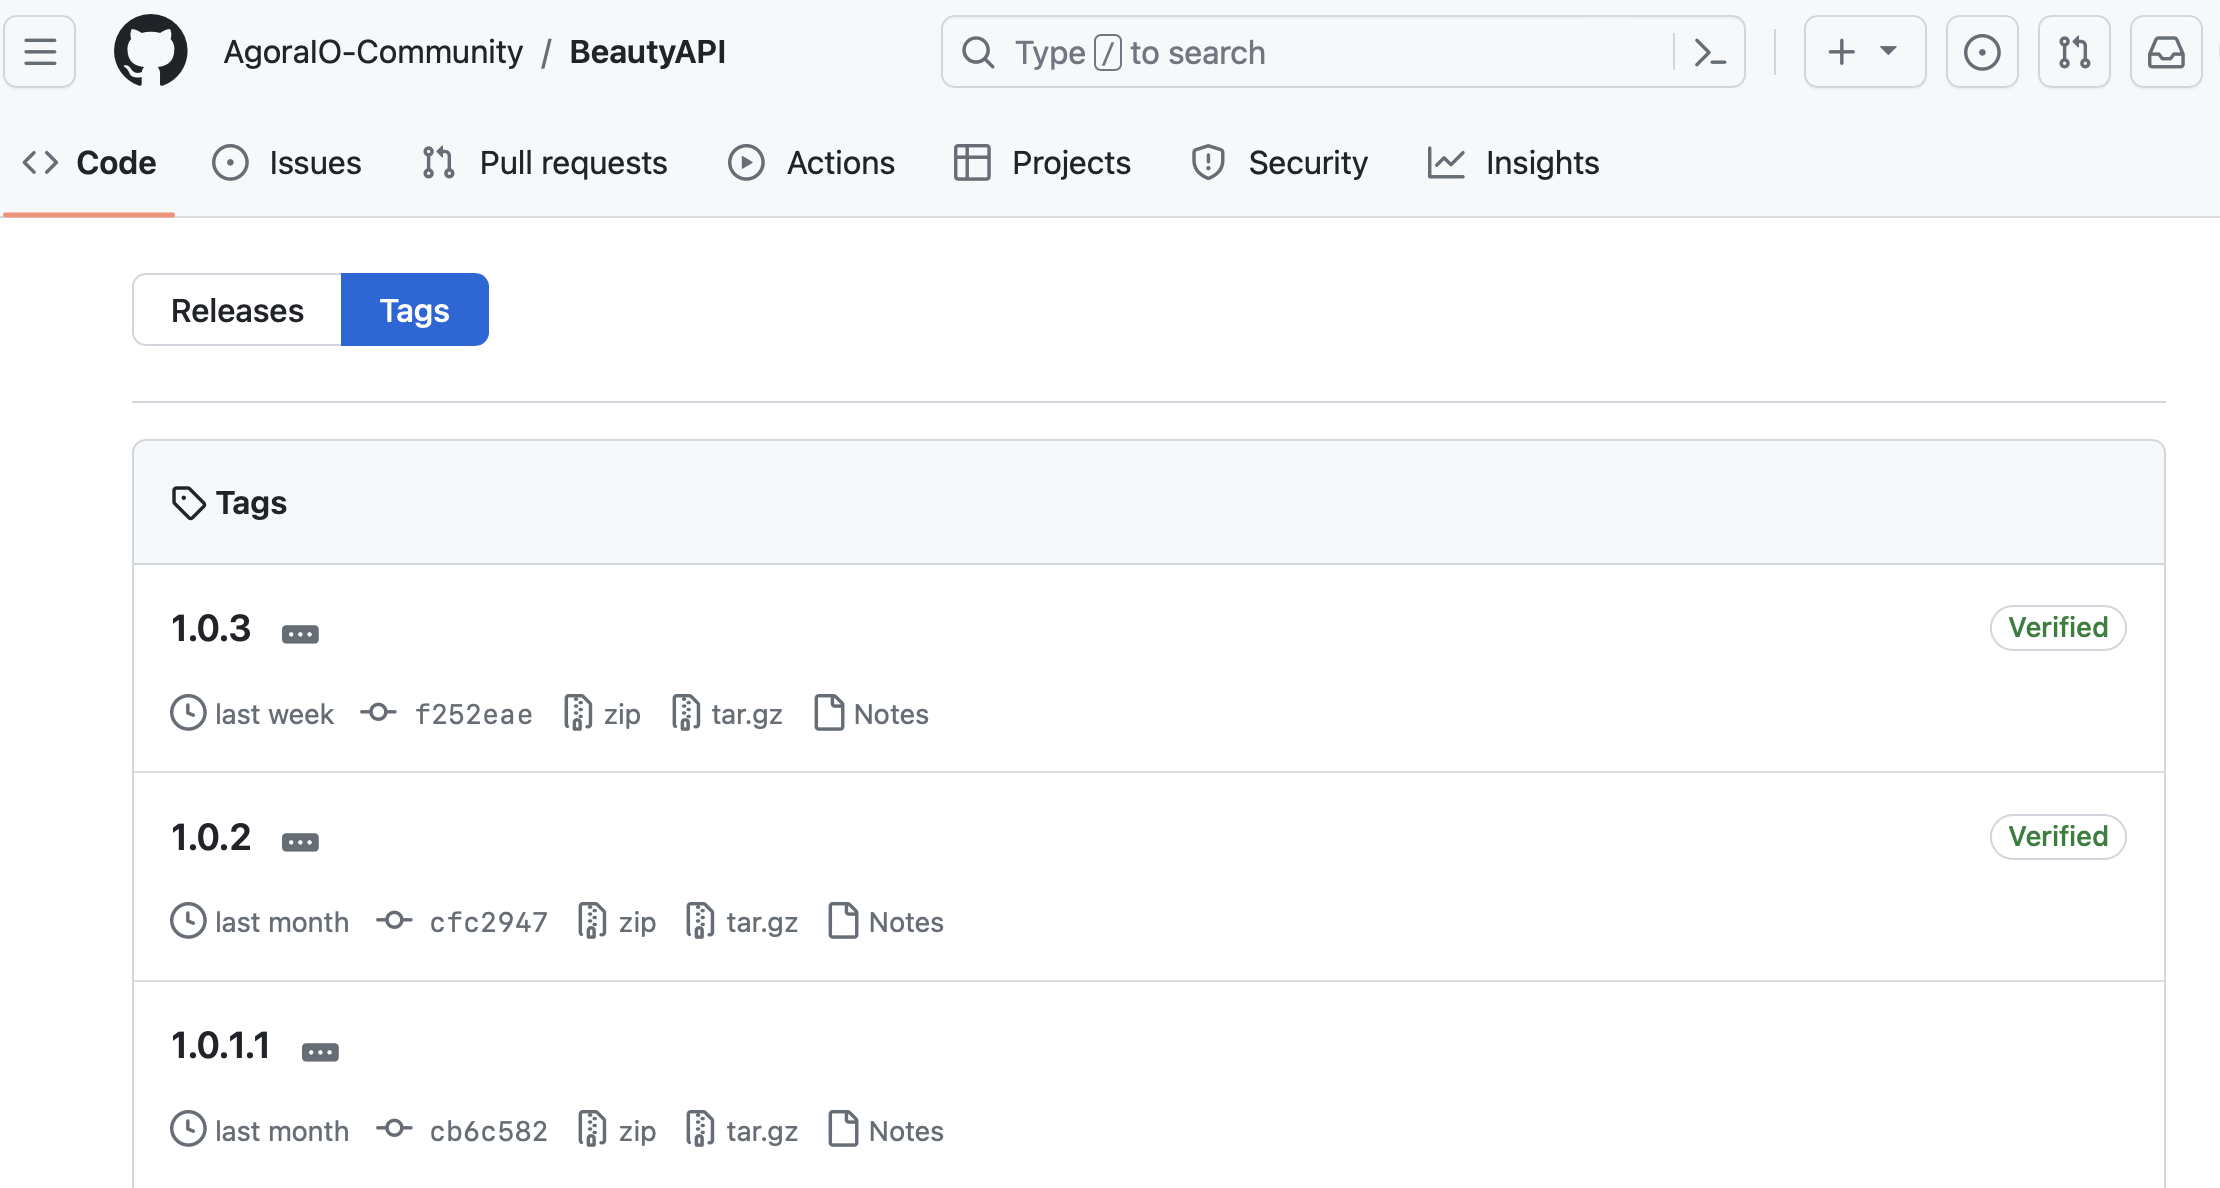The height and width of the screenshot is (1188, 2220).
Task: Switch to the Issues tab
Action: point(287,163)
